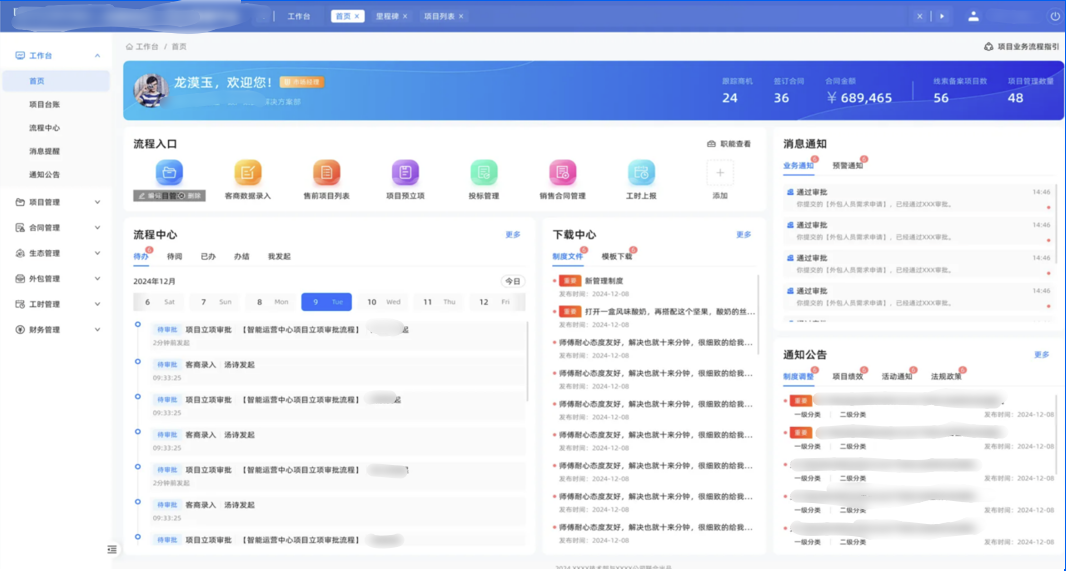Select date 7 Sun in calendar strip
This screenshot has height=571, width=1067.
point(215,302)
